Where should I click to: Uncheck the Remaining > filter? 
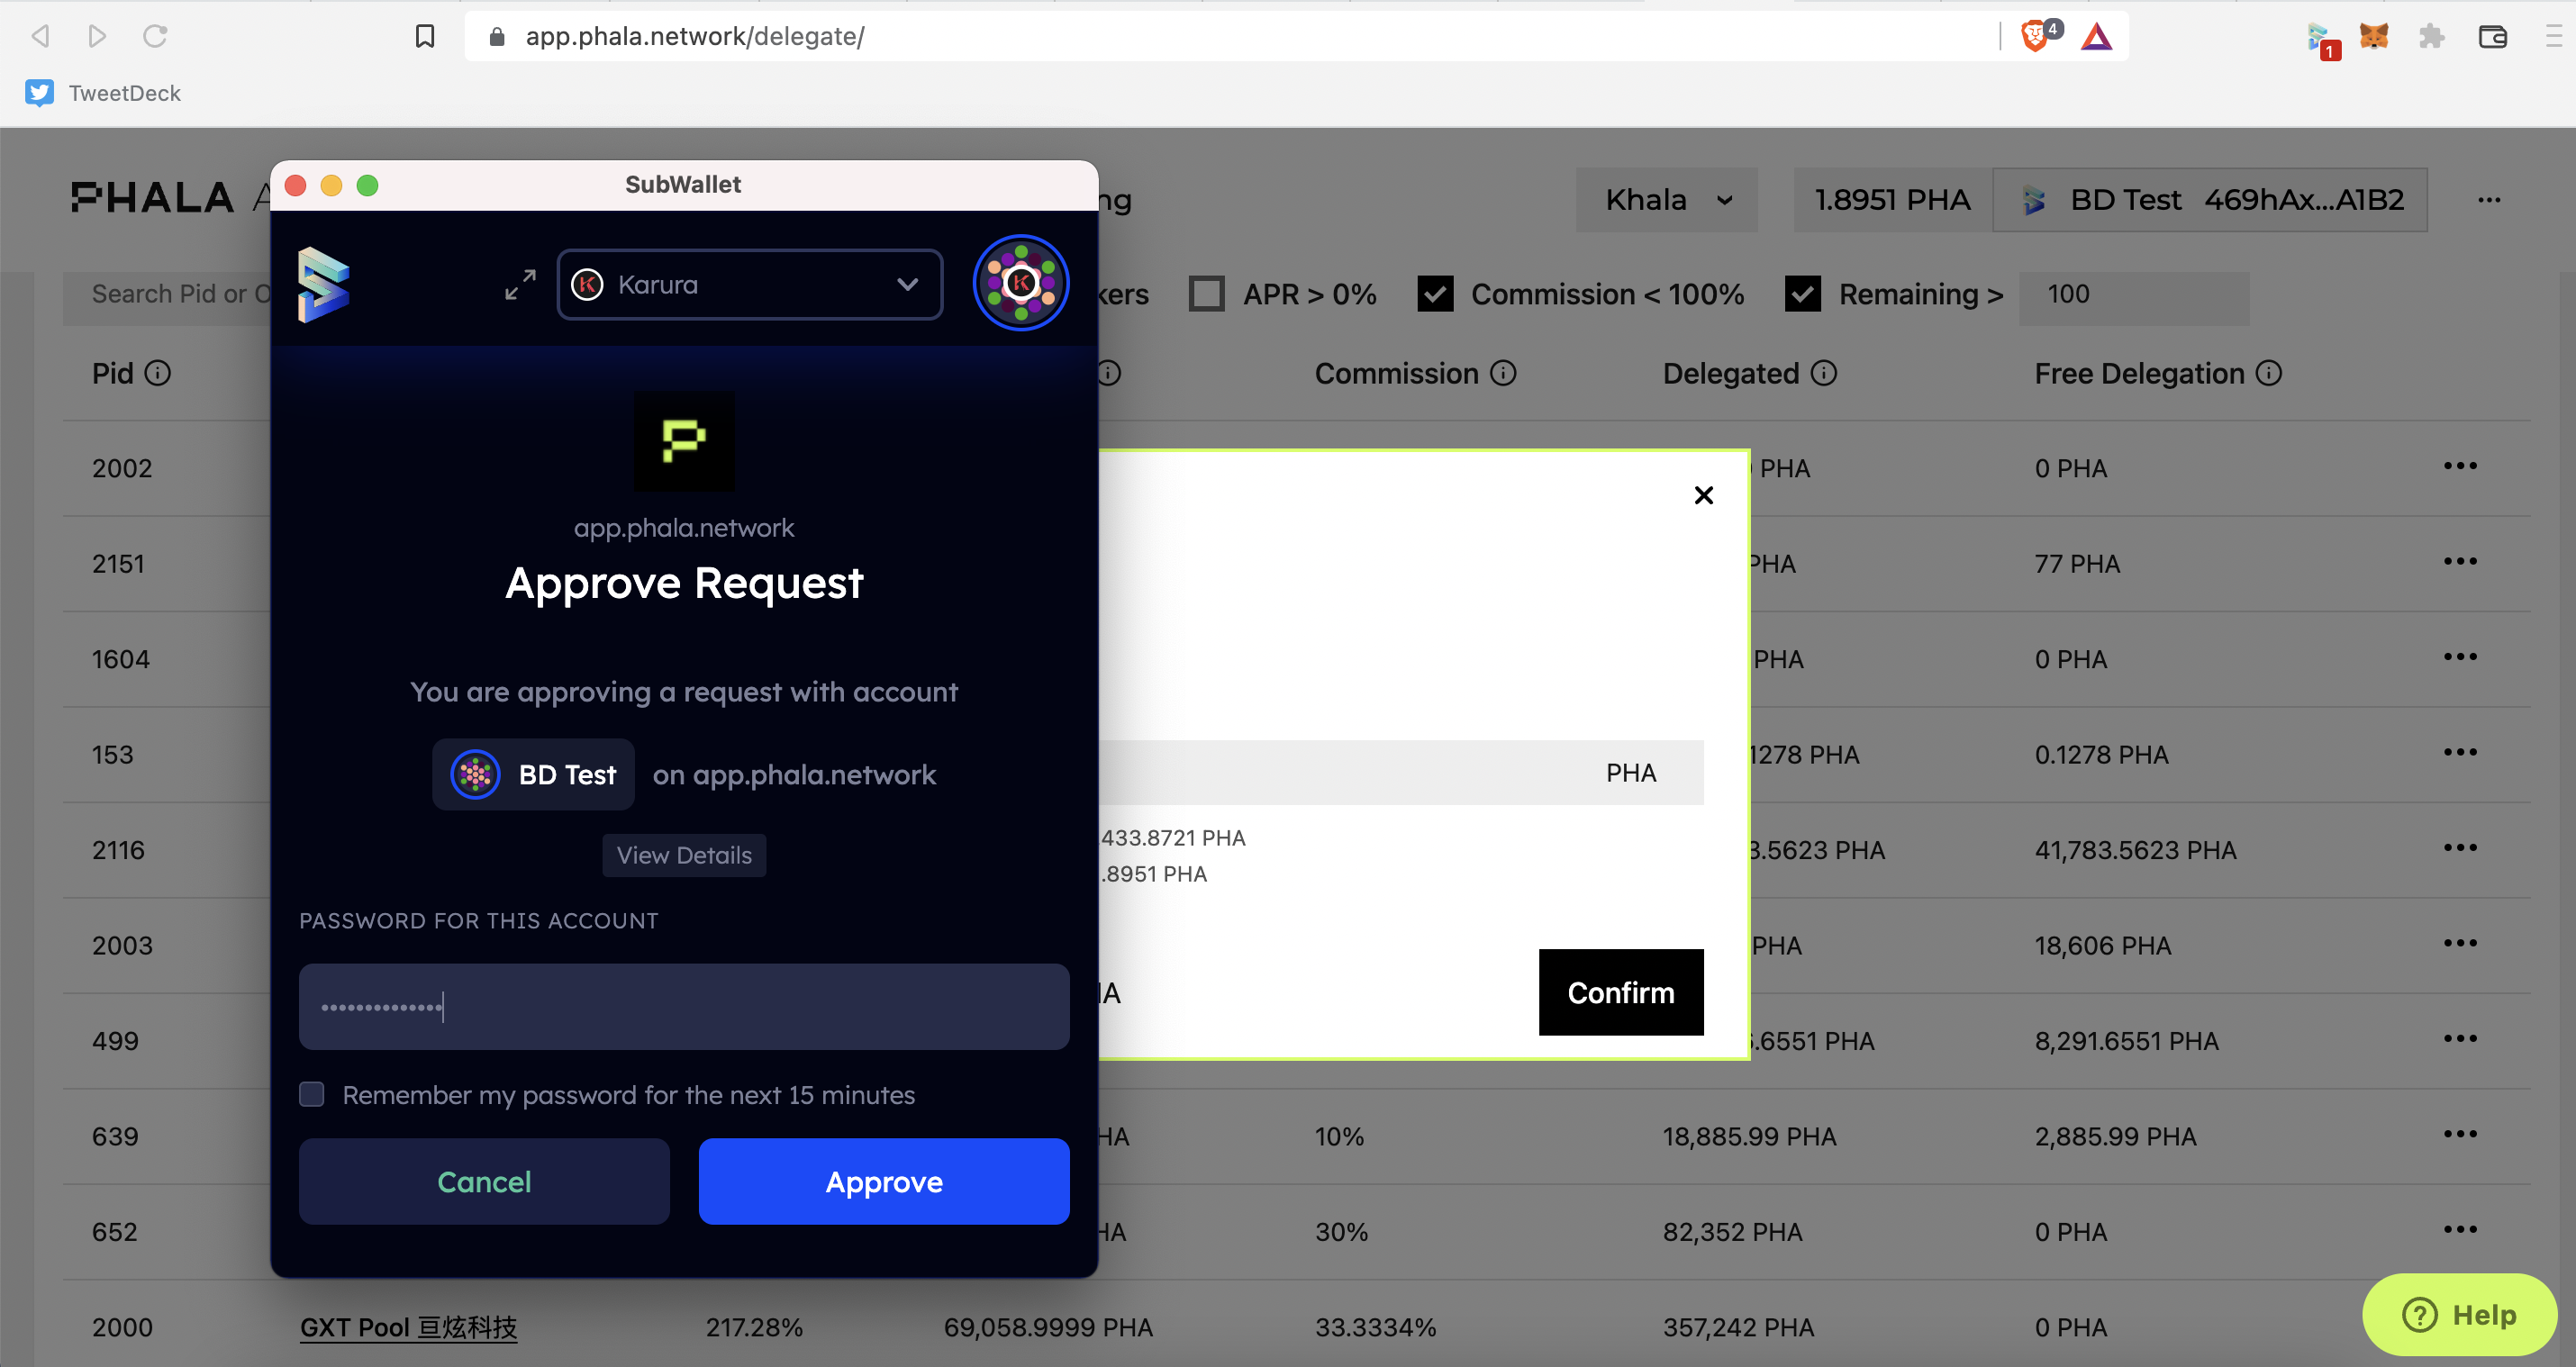(x=1803, y=294)
